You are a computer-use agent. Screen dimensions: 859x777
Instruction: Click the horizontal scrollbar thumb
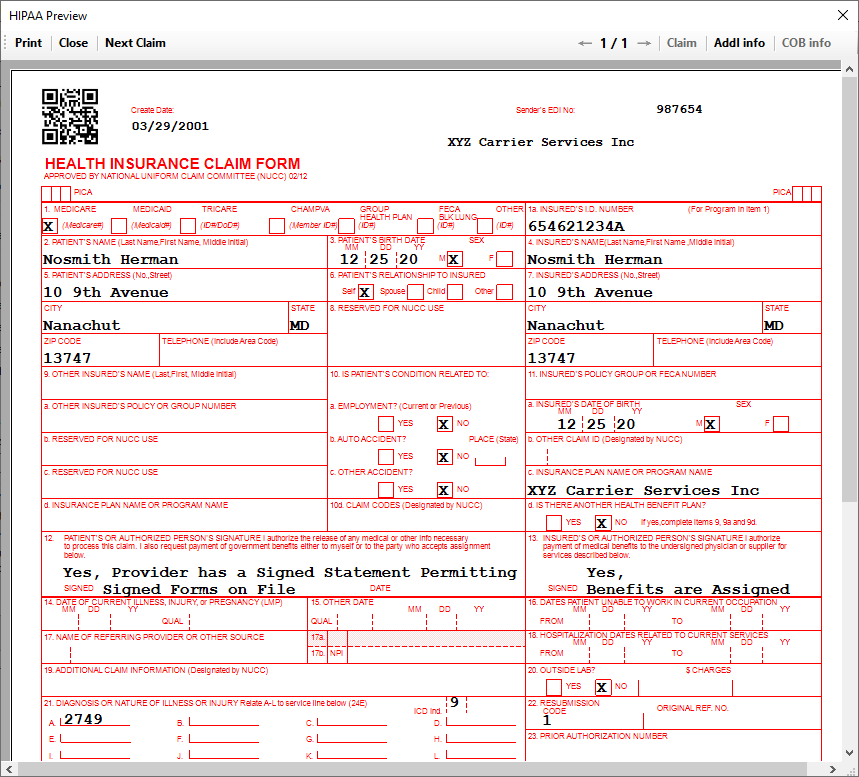[412, 769]
